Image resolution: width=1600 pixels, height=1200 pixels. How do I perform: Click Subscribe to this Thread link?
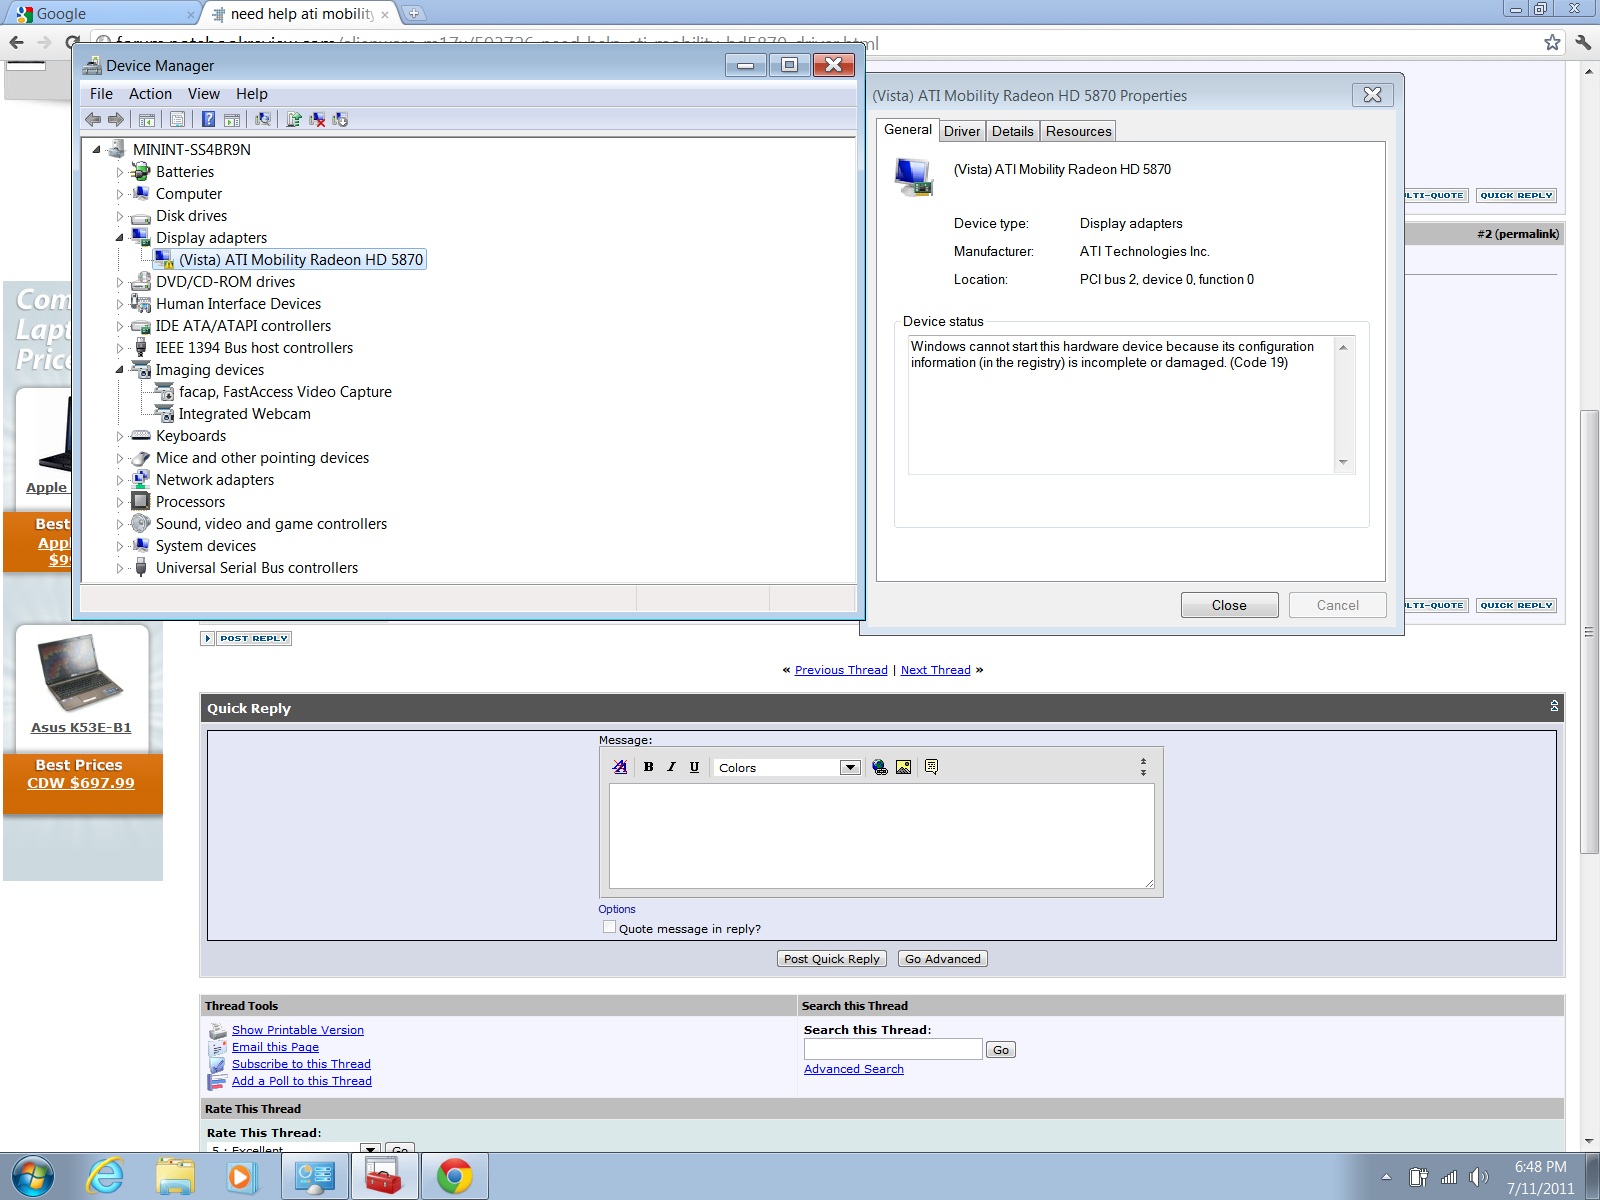pyautogui.click(x=301, y=1064)
